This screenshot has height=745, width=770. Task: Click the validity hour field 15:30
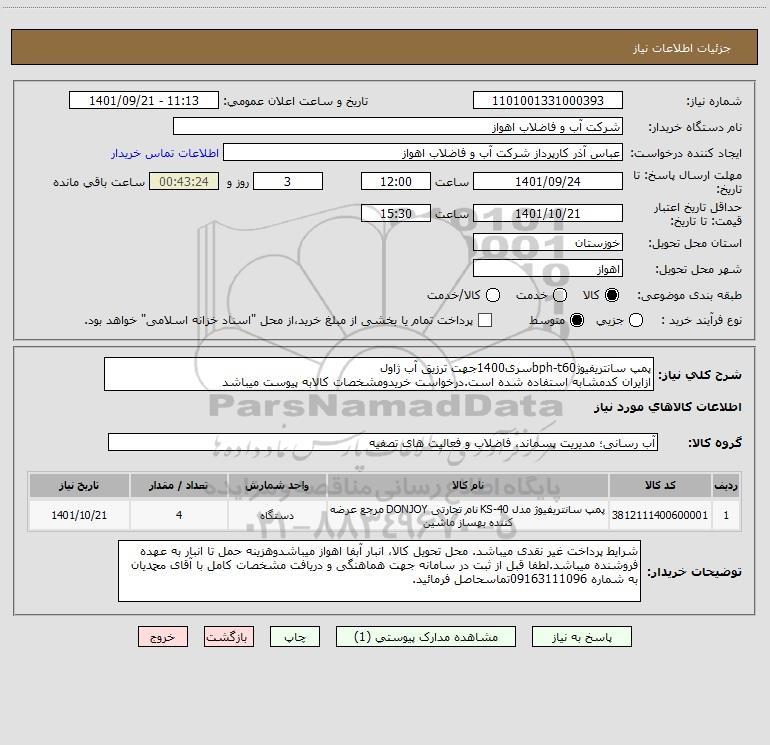pyautogui.click(x=396, y=213)
